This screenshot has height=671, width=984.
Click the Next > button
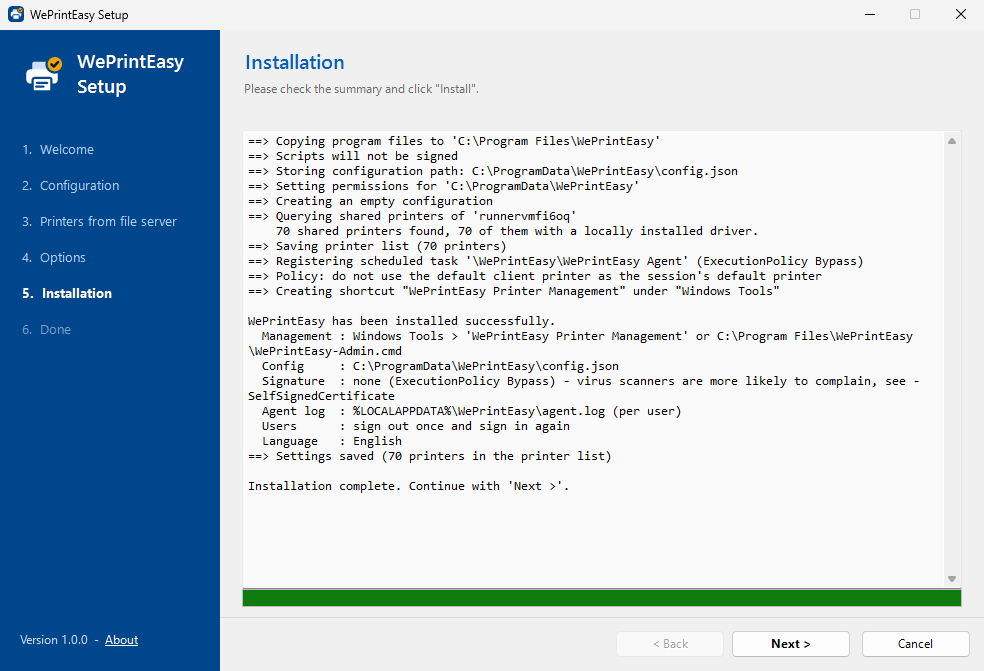(791, 644)
